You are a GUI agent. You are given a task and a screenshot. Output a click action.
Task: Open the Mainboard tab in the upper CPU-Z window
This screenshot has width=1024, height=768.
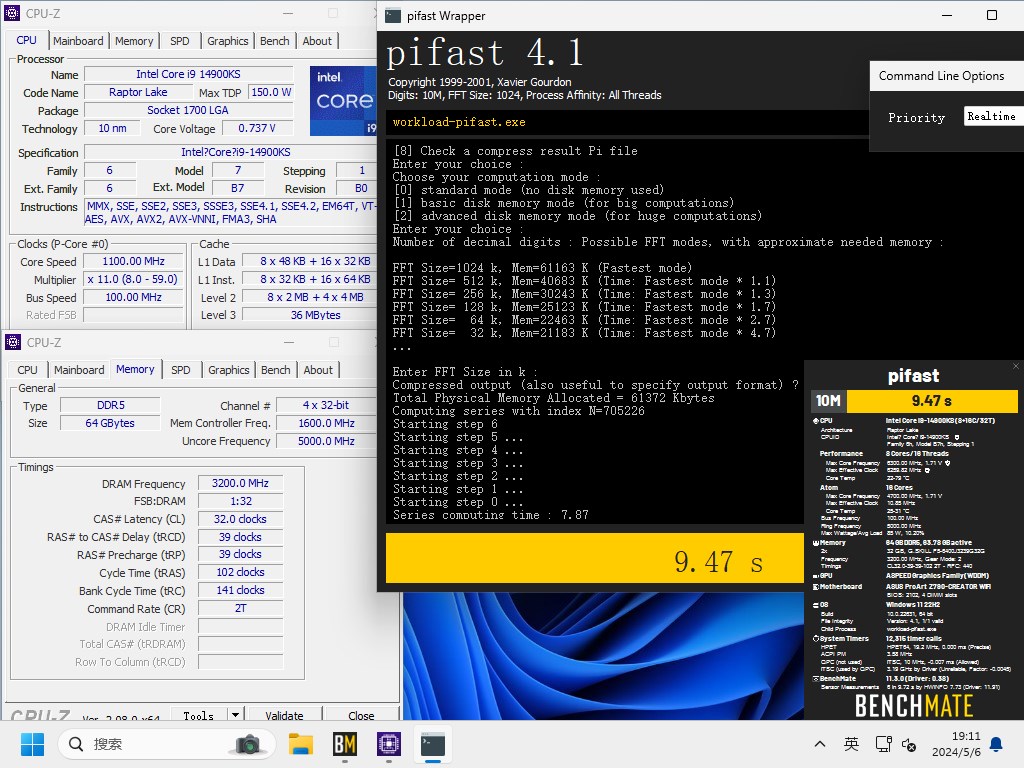pos(78,40)
